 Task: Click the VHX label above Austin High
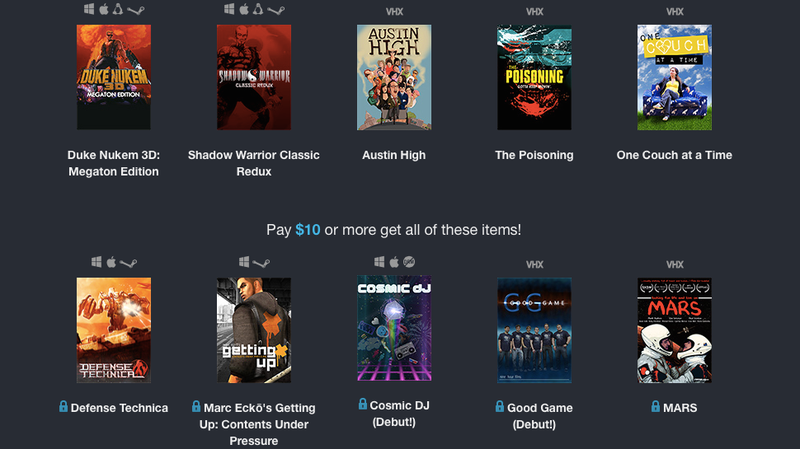[394, 12]
